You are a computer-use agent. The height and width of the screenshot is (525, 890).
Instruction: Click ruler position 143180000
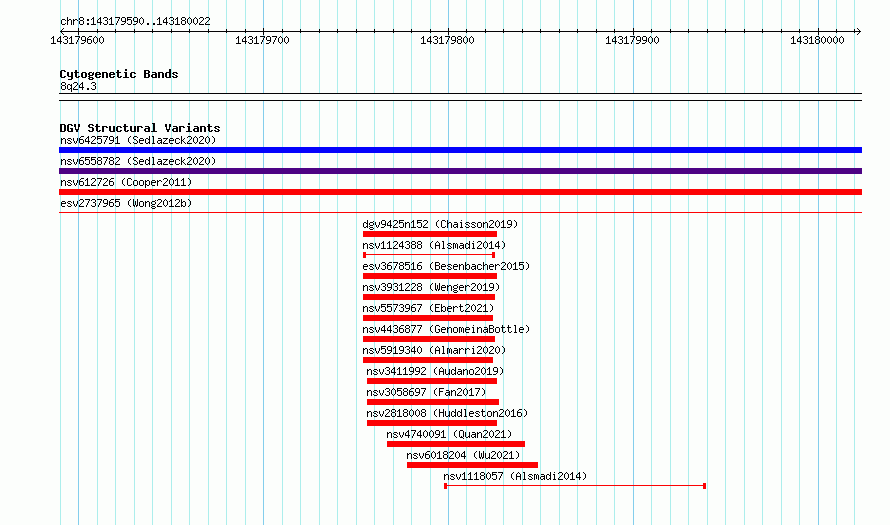tap(817, 40)
